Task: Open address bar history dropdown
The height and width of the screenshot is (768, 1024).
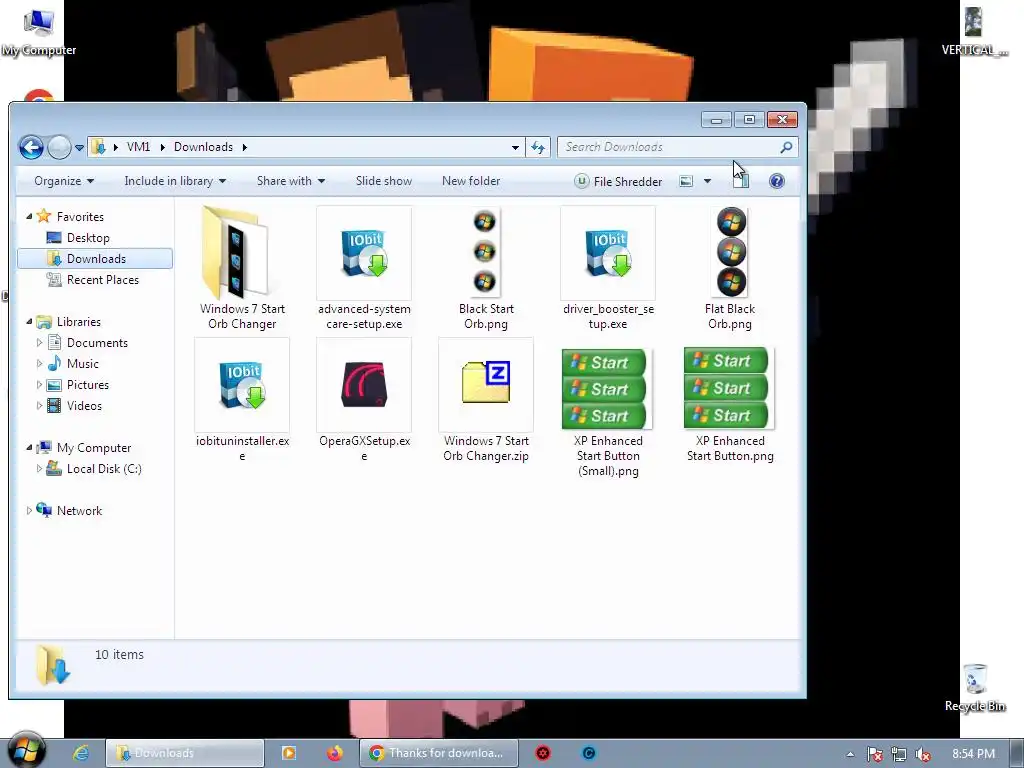Action: coord(515,148)
